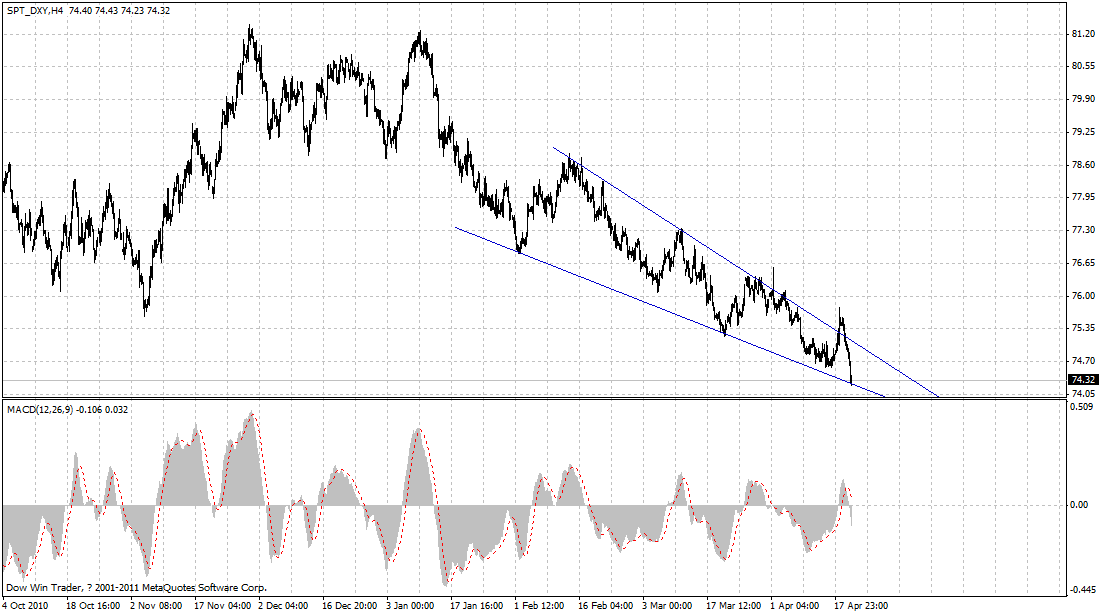Click the 3 Mar 00:00 time label

(x=667, y=605)
